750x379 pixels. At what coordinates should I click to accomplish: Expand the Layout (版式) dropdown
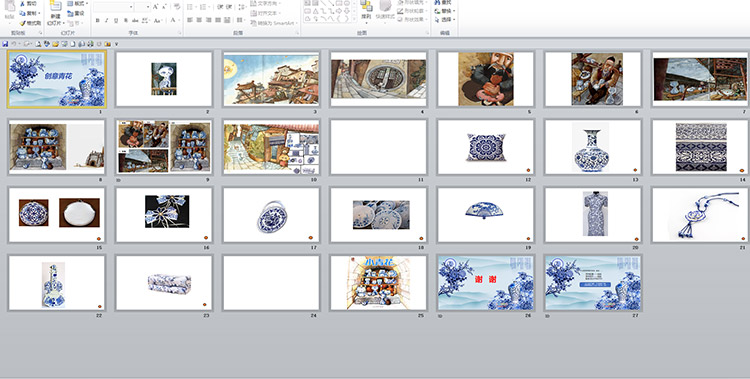77,3
